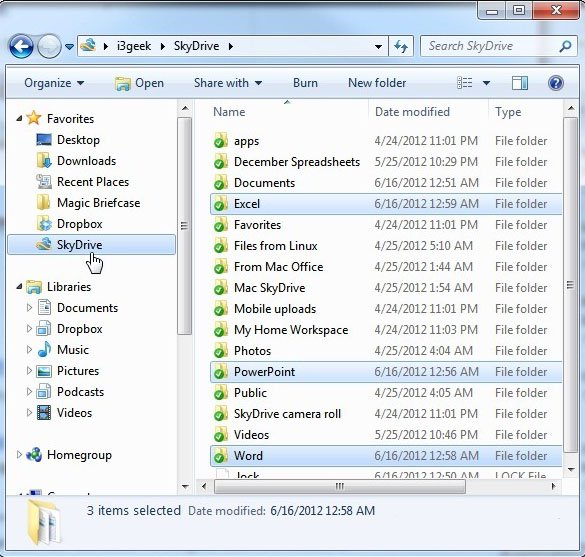This screenshot has height=557, width=585.
Task: Expand the Homegroup node
Action: (19, 455)
